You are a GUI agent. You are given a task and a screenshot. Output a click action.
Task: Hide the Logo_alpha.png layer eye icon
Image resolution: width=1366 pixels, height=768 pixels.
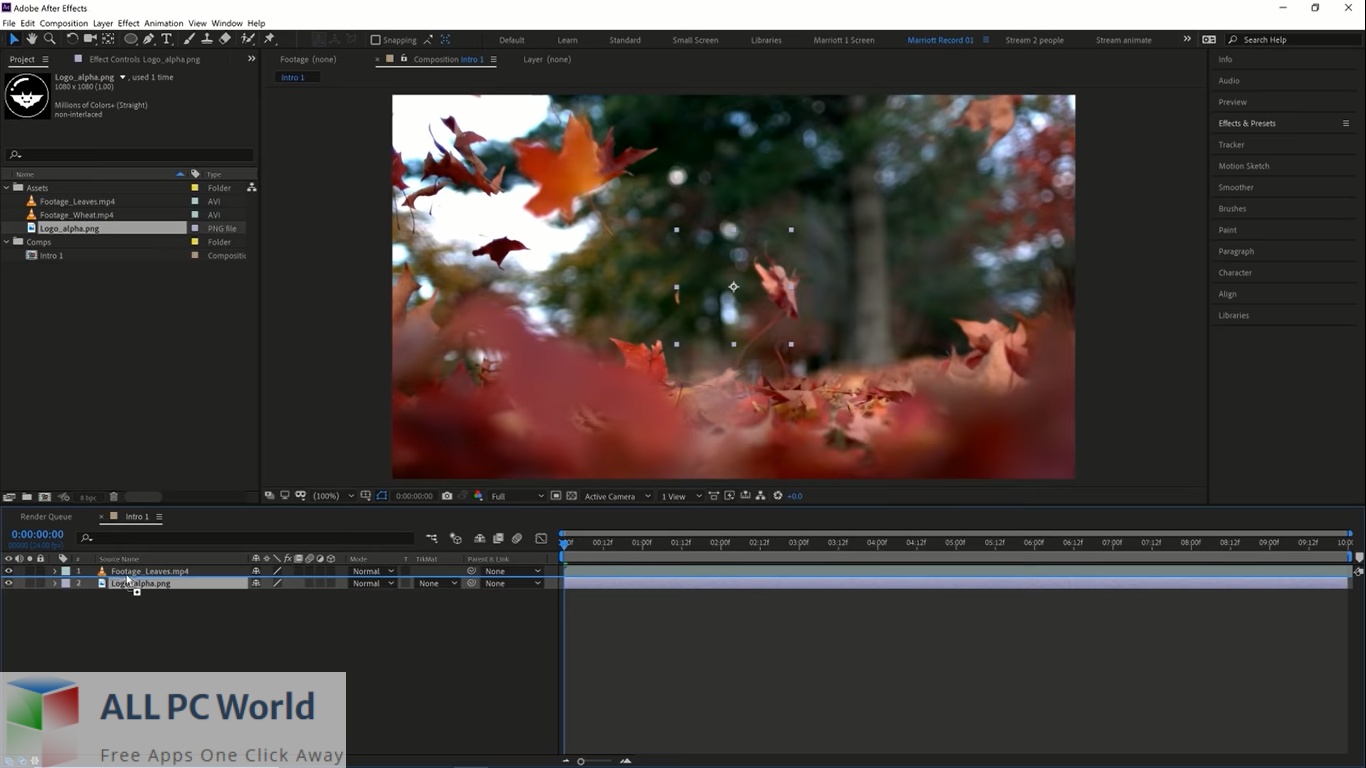tap(9, 583)
